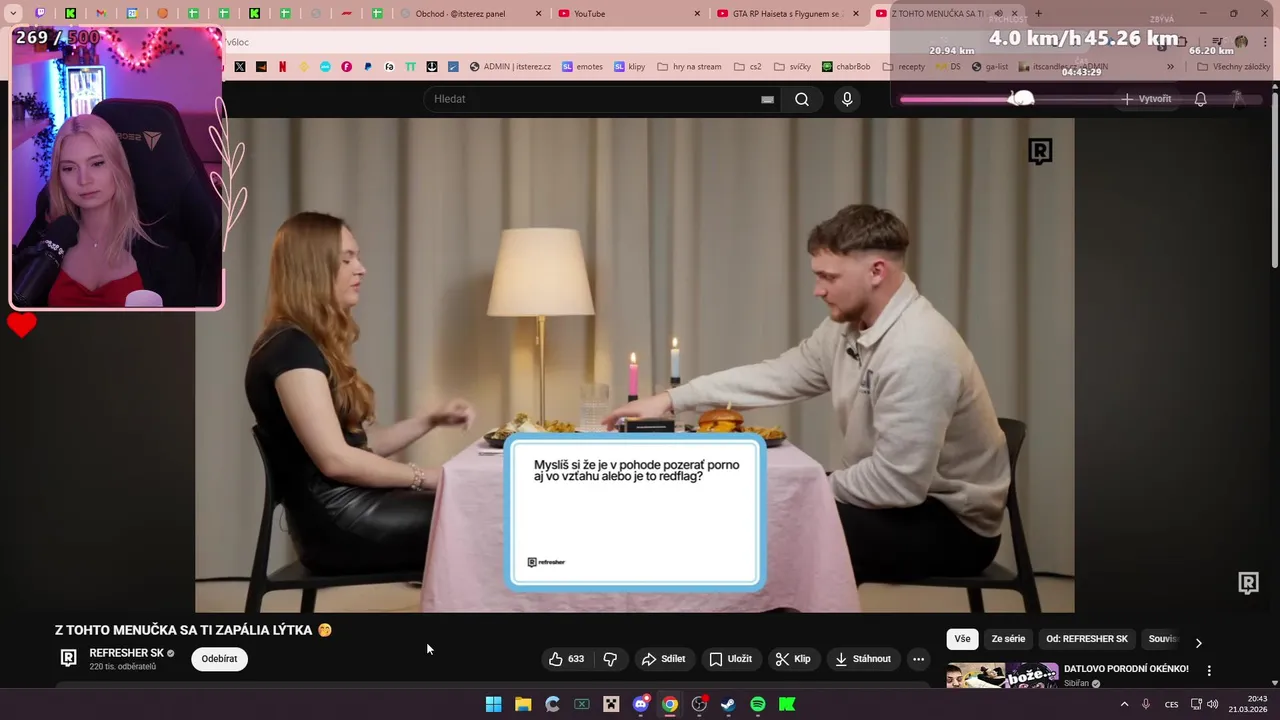This screenshot has width=1280, height=720.
Task: Open 'Všechny záložky' folder
Action: click(x=1232, y=67)
